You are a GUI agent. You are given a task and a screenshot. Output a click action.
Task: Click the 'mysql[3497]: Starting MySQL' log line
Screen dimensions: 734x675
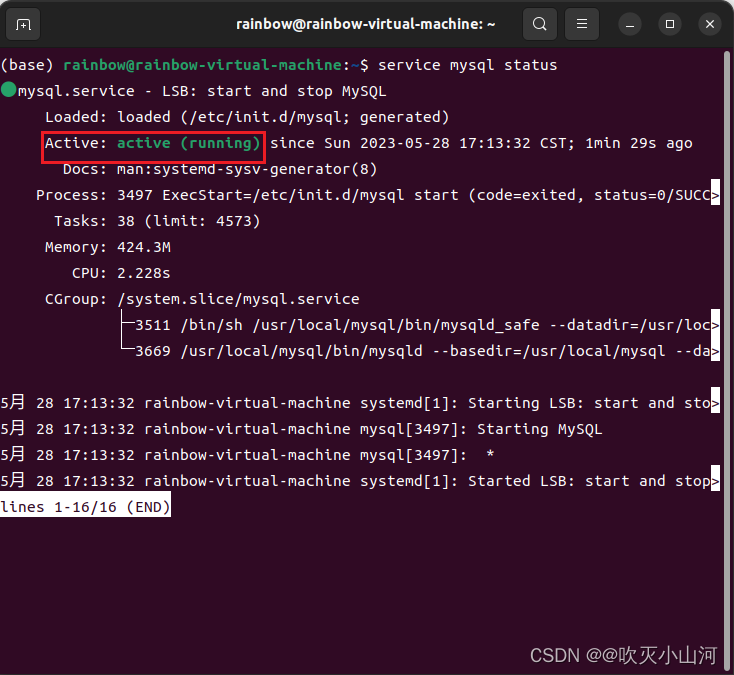point(301,429)
